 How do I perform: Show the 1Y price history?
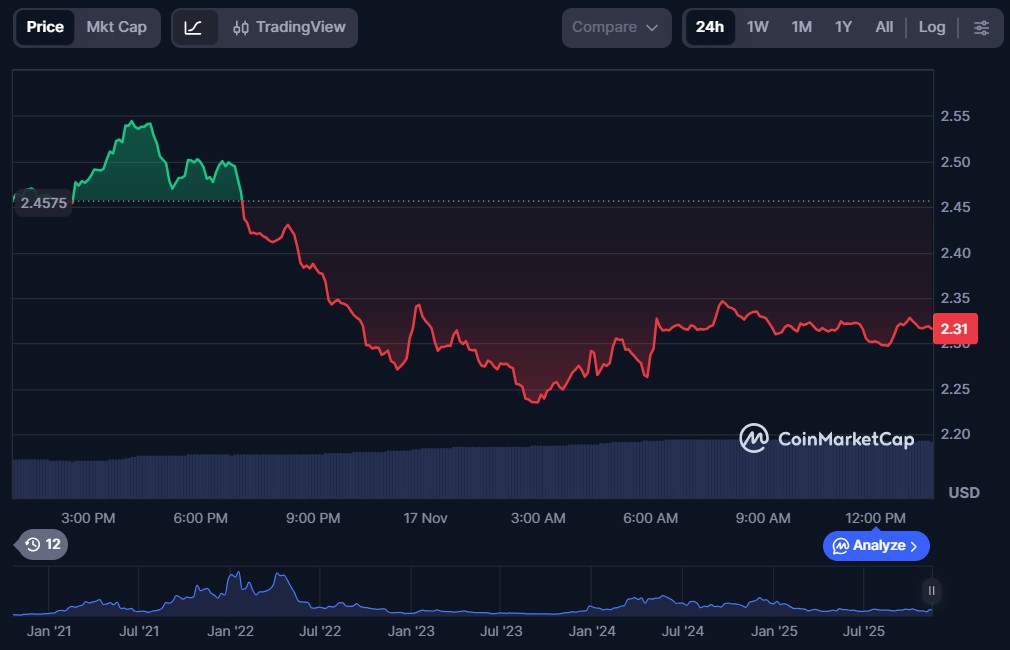843,27
